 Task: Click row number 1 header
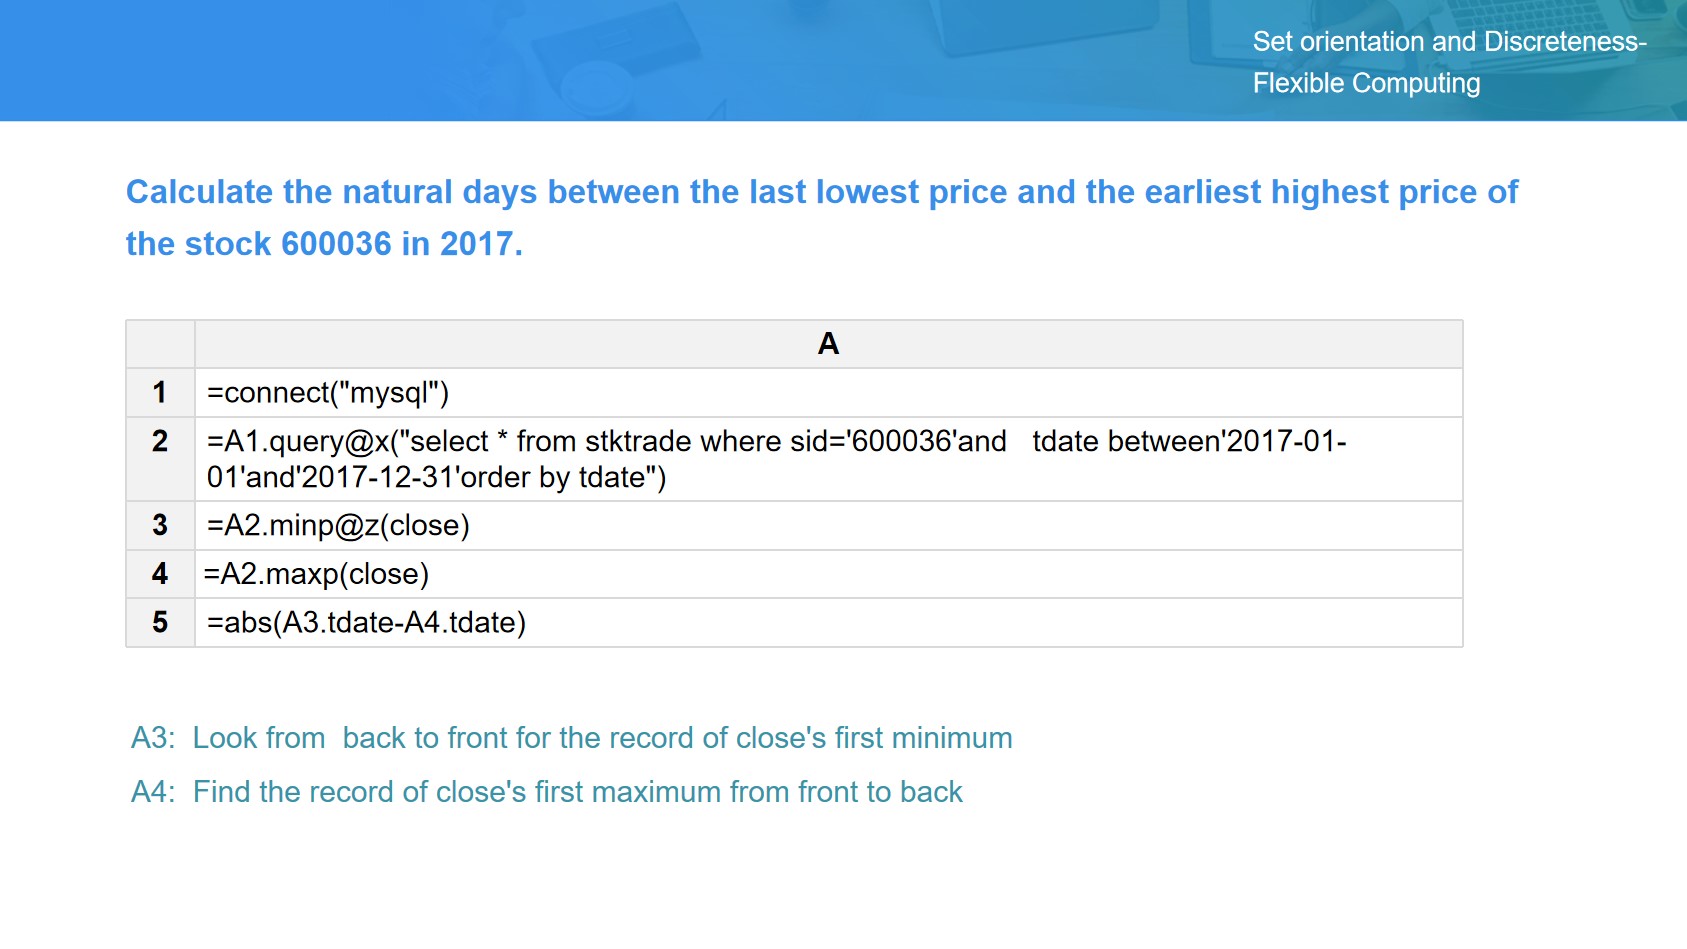tap(160, 393)
